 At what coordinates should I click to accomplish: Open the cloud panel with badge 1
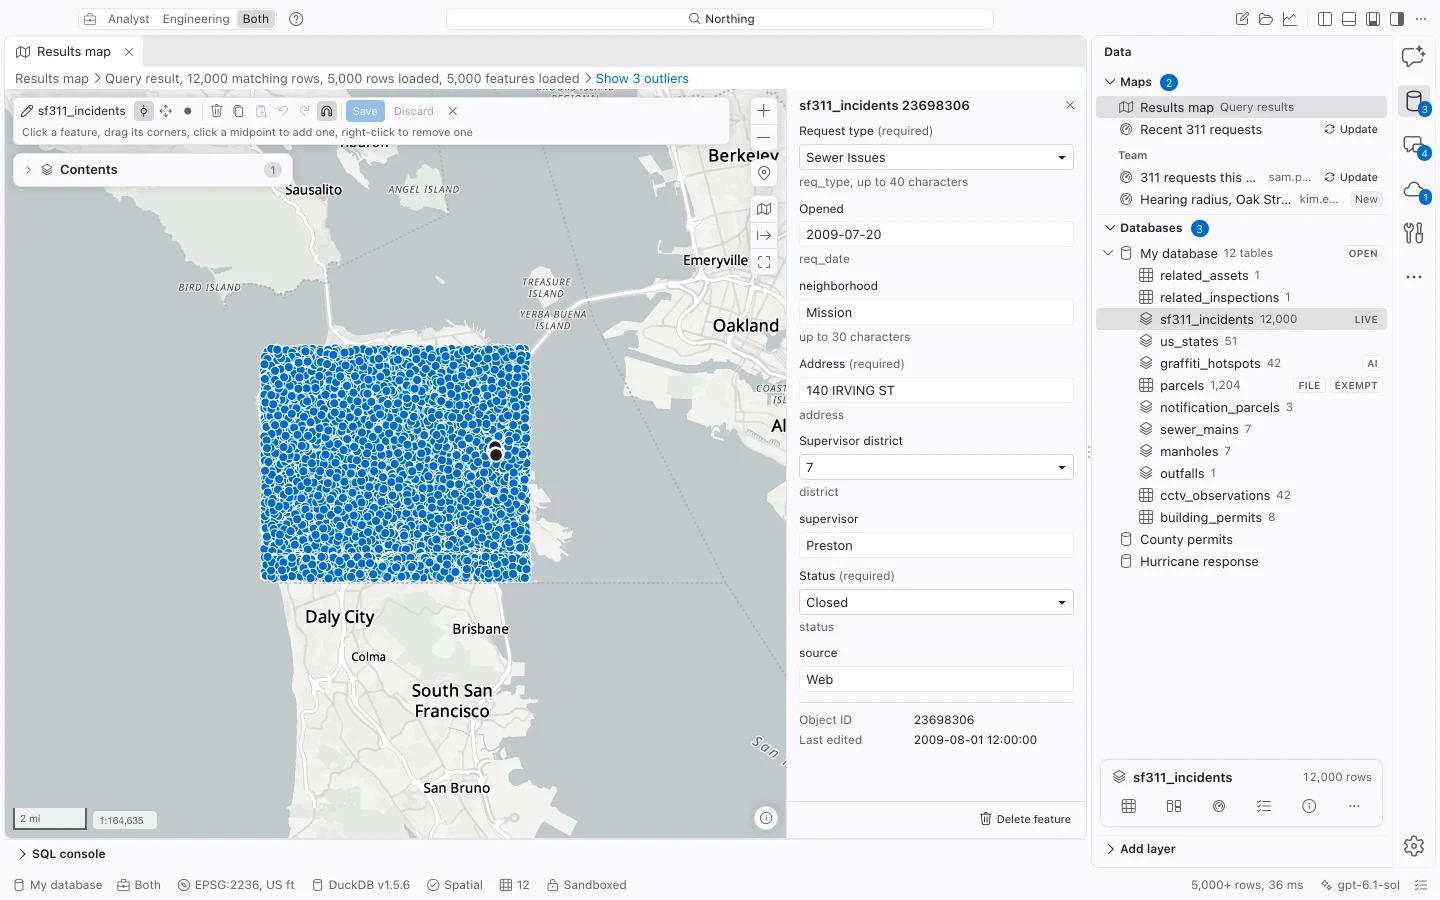pos(1413,190)
